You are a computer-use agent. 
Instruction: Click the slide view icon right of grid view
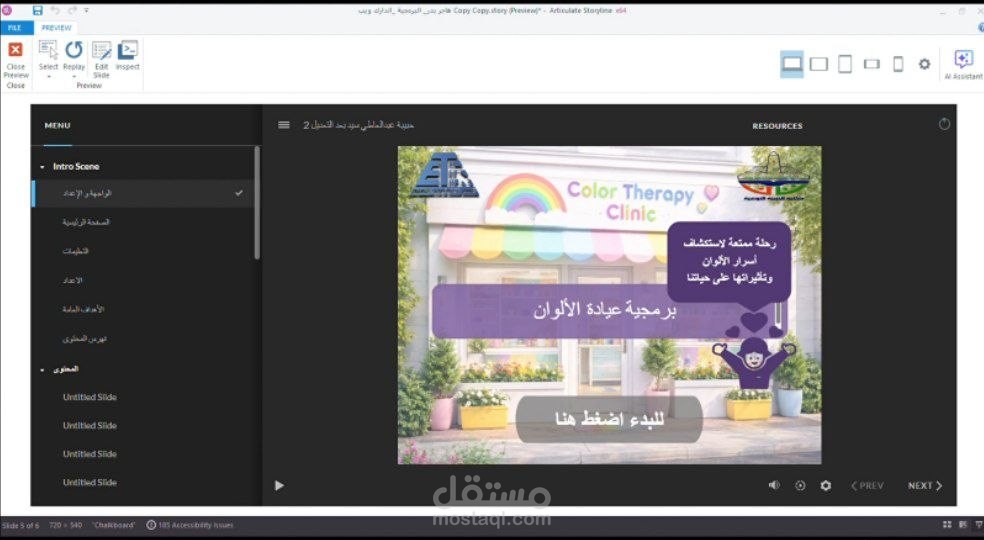pos(963,525)
